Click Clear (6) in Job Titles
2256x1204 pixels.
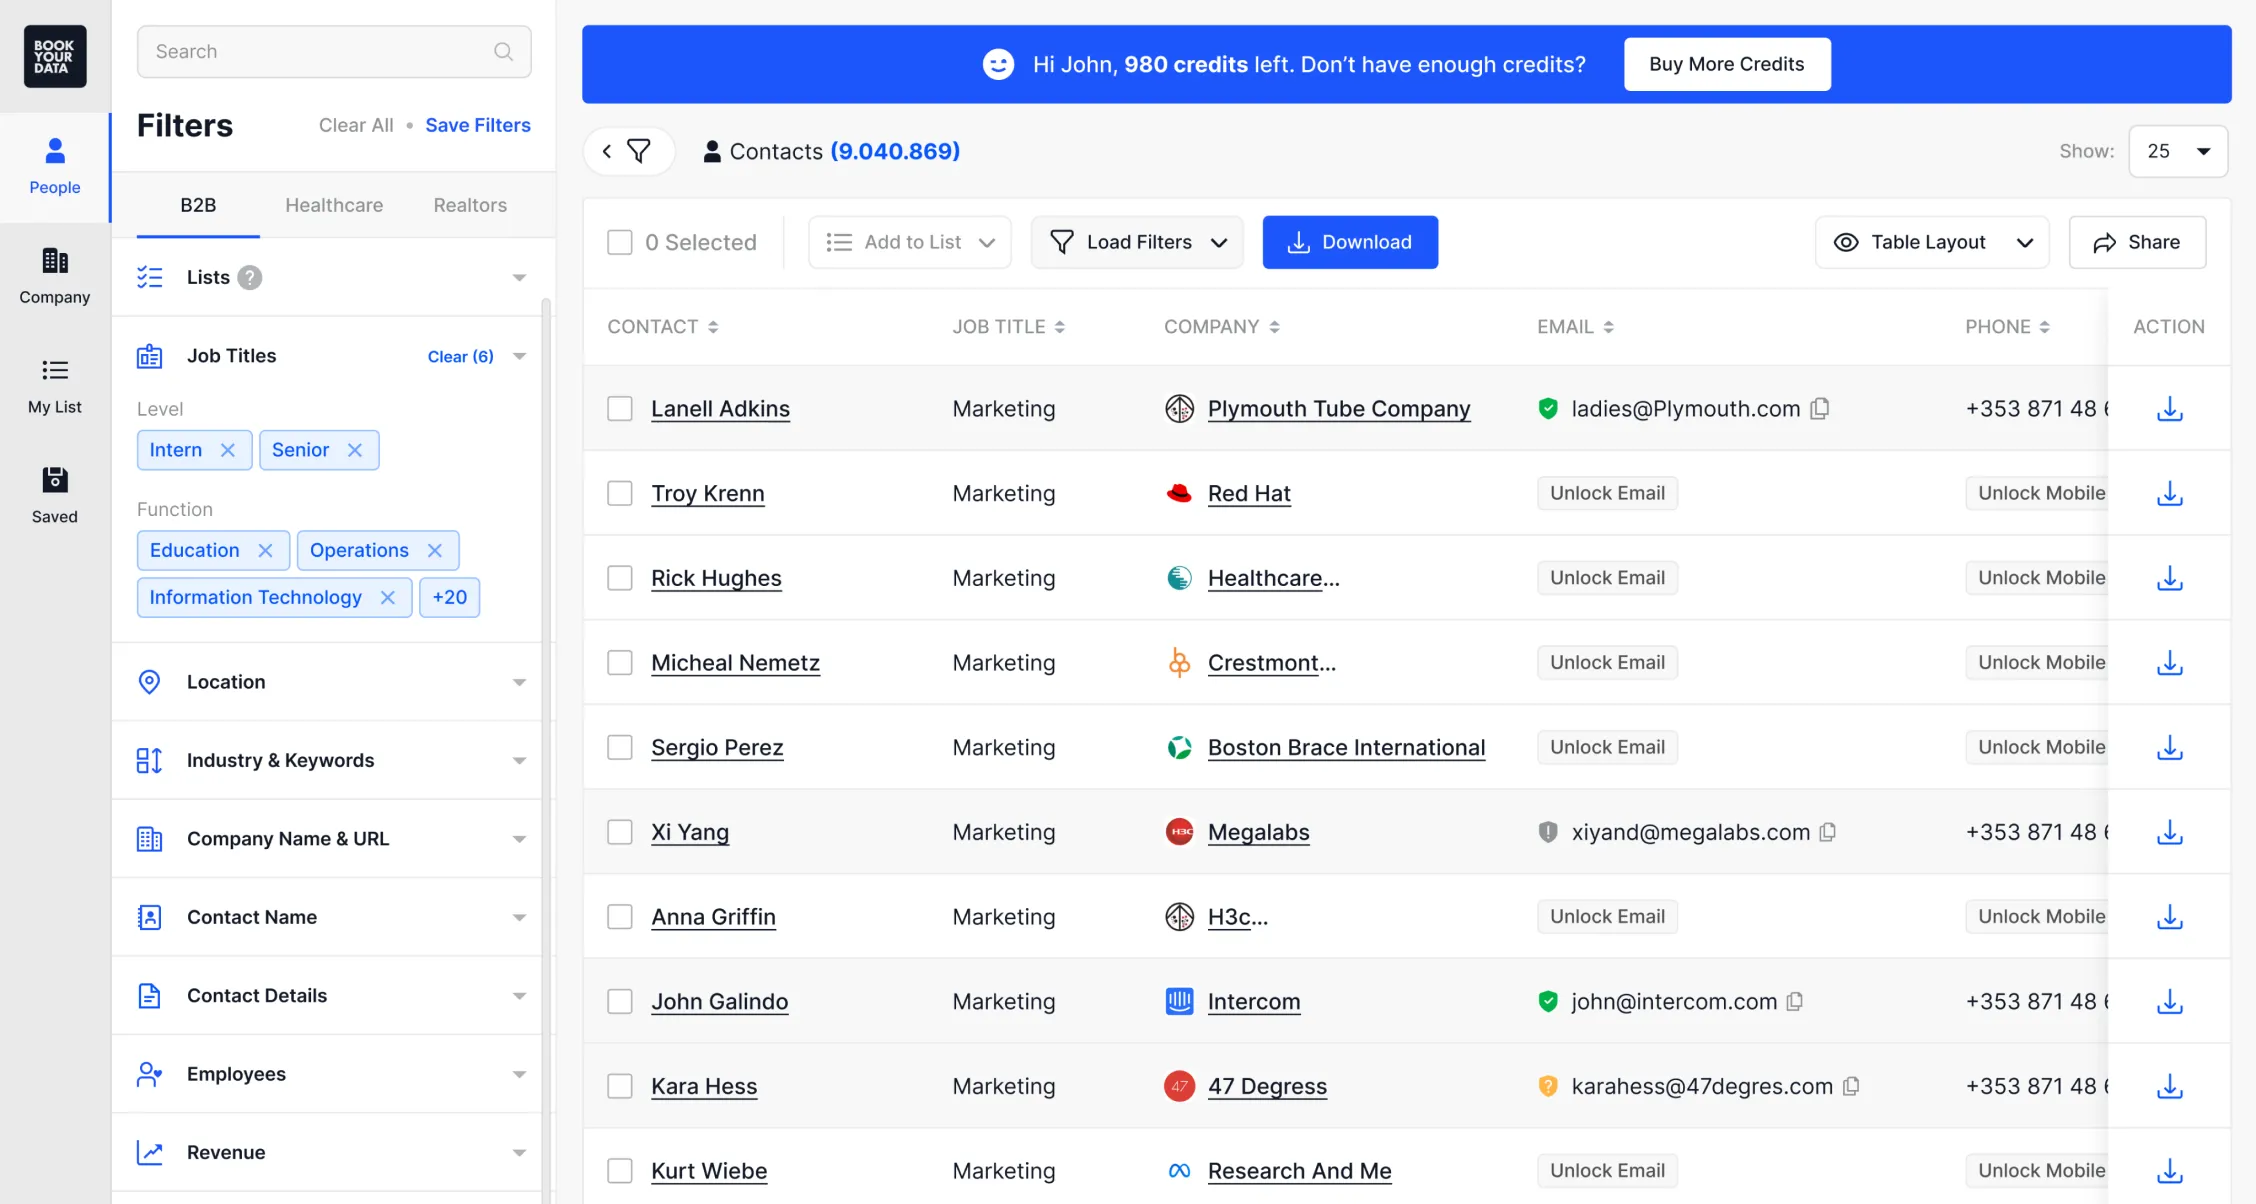coord(460,356)
